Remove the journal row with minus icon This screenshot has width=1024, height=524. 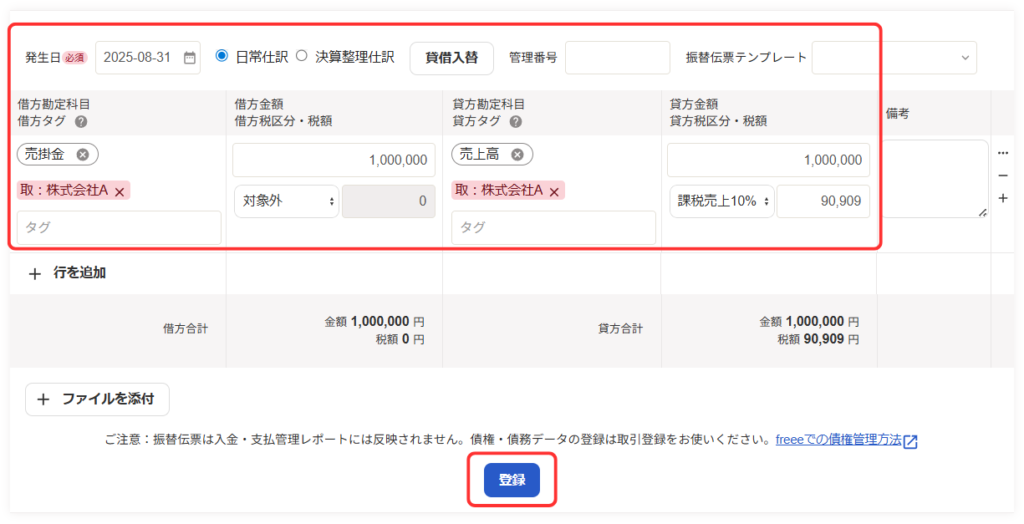pyautogui.click(x=1003, y=176)
